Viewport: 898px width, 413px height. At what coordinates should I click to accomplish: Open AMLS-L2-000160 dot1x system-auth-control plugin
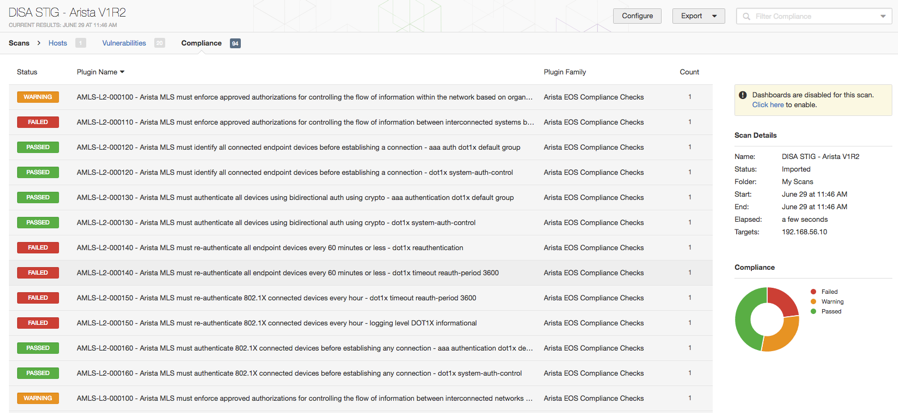tap(299, 373)
